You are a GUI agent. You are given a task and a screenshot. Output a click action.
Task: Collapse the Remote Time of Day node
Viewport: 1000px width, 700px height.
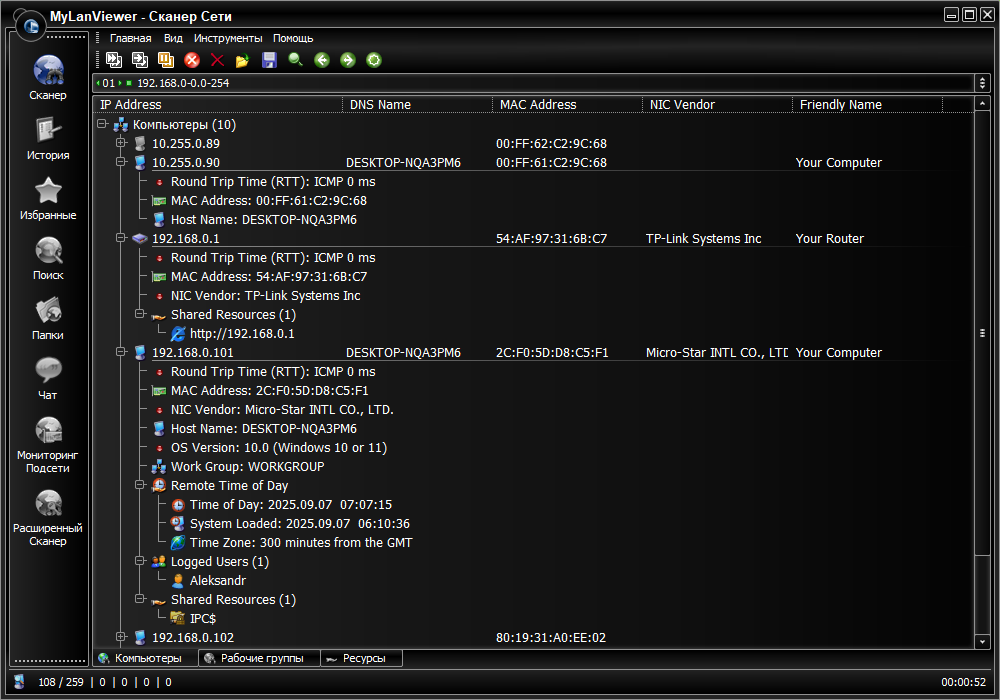[x=140, y=485]
